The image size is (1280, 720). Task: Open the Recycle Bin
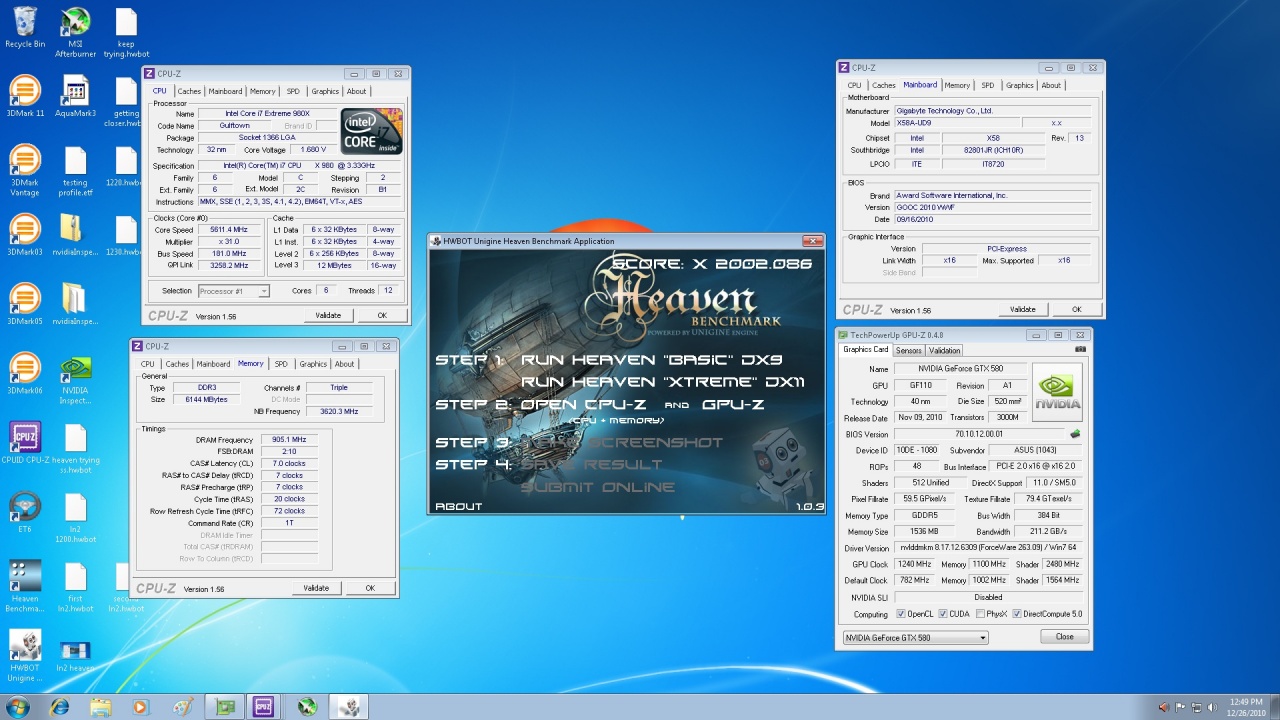(x=25, y=24)
